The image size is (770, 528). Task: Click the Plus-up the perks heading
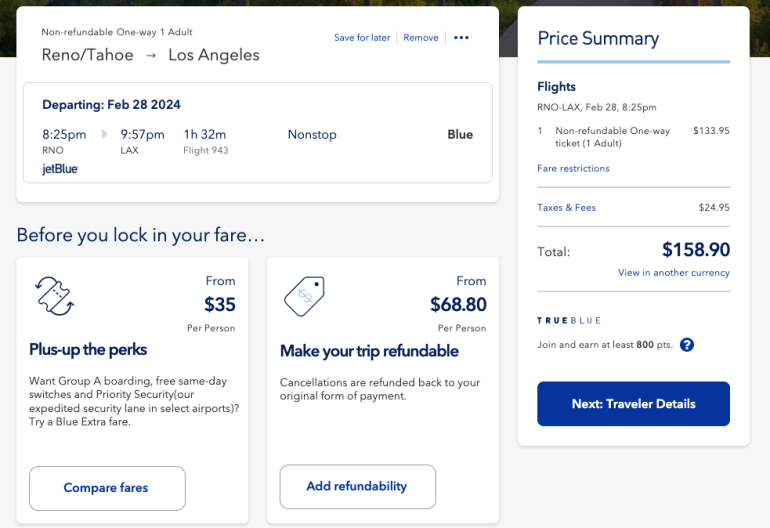tap(88, 350)
